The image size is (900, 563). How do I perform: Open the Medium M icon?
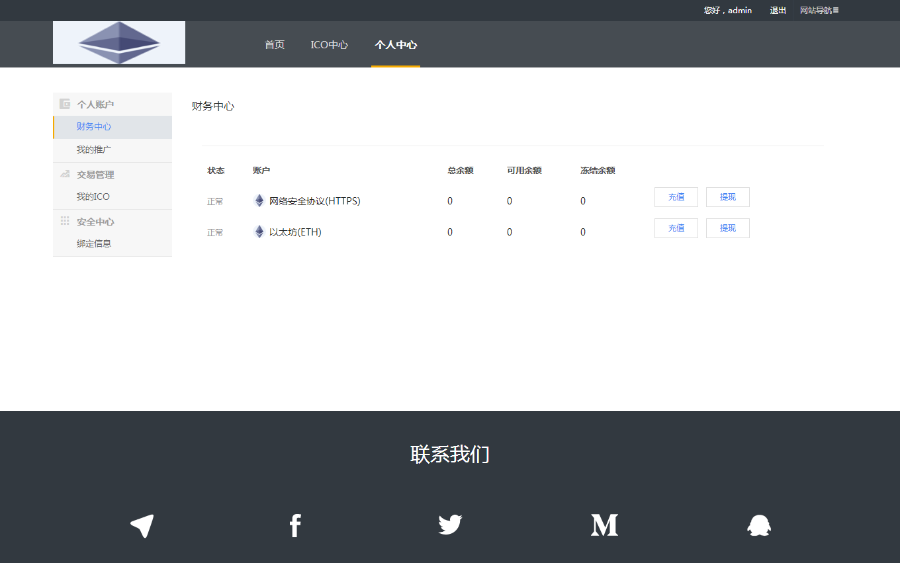tap(604, 525)
